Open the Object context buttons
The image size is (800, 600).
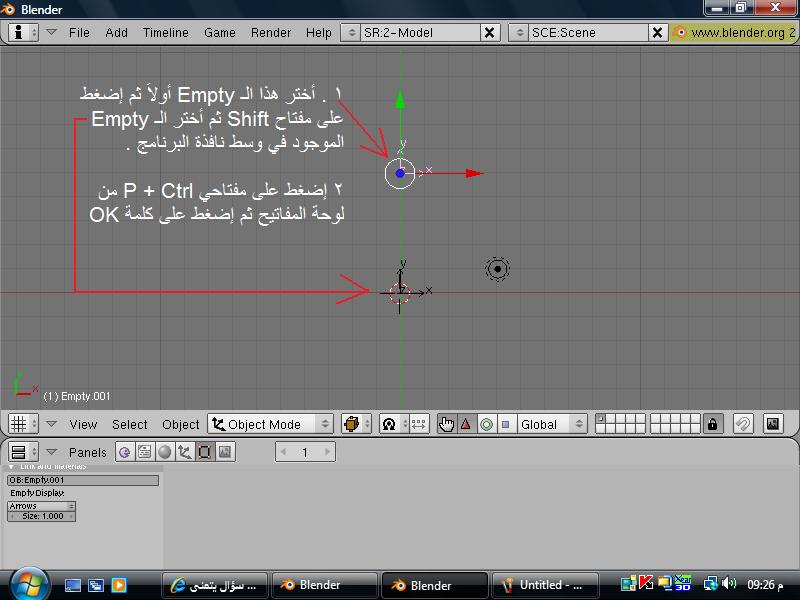pyautogui.click(x=184, y=452)
